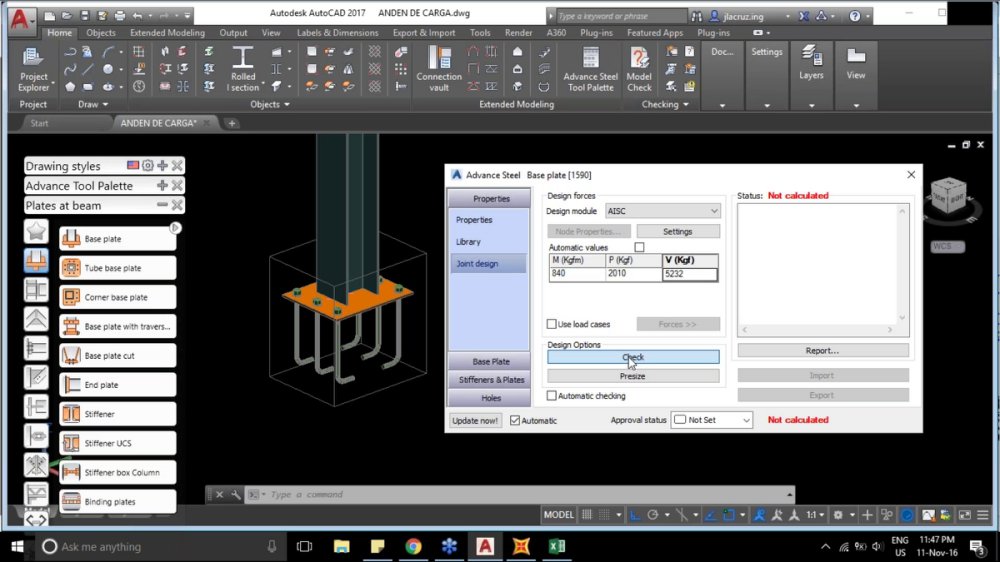
Task: Toggle the grid display in status bar
Action: (x=587, y=515)
